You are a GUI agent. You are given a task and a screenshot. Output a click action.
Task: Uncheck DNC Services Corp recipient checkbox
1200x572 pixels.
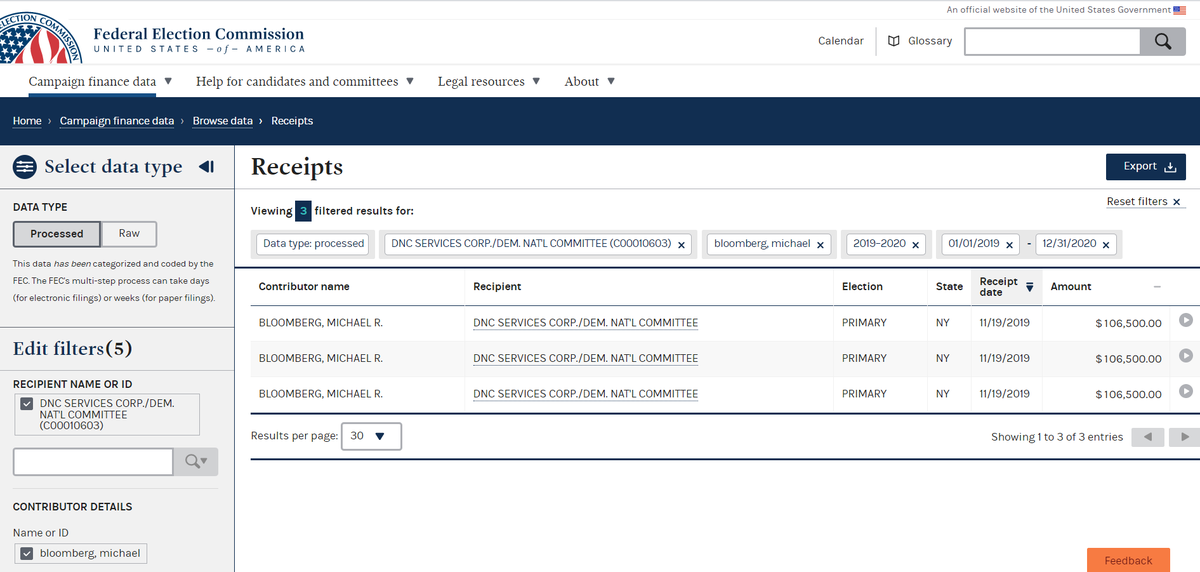click(x=28, y=404)
